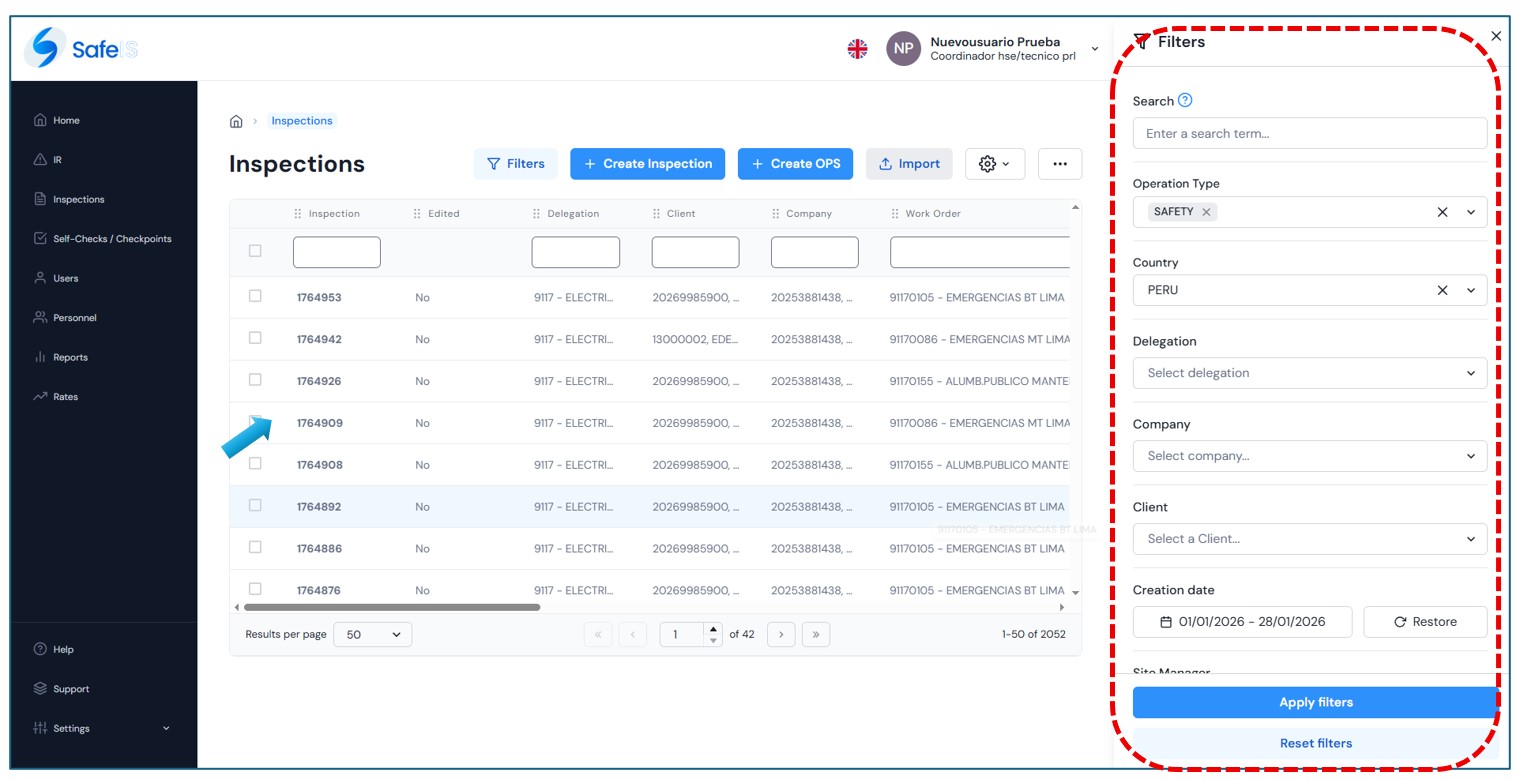Click the Search term input field
Image resolution: width=1522 pixels, height=780 pixels.
pyautogui.click(x=1309, y=133)
